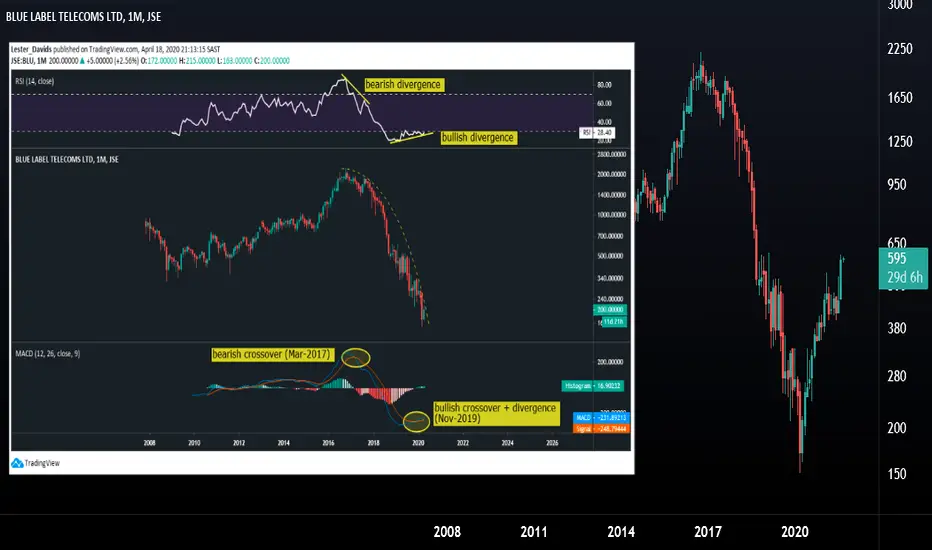Viewport: 932px width, 550px height.
Task: Click the 1650 price axis label
Action: pyautogui.click(x=899, y=98)
